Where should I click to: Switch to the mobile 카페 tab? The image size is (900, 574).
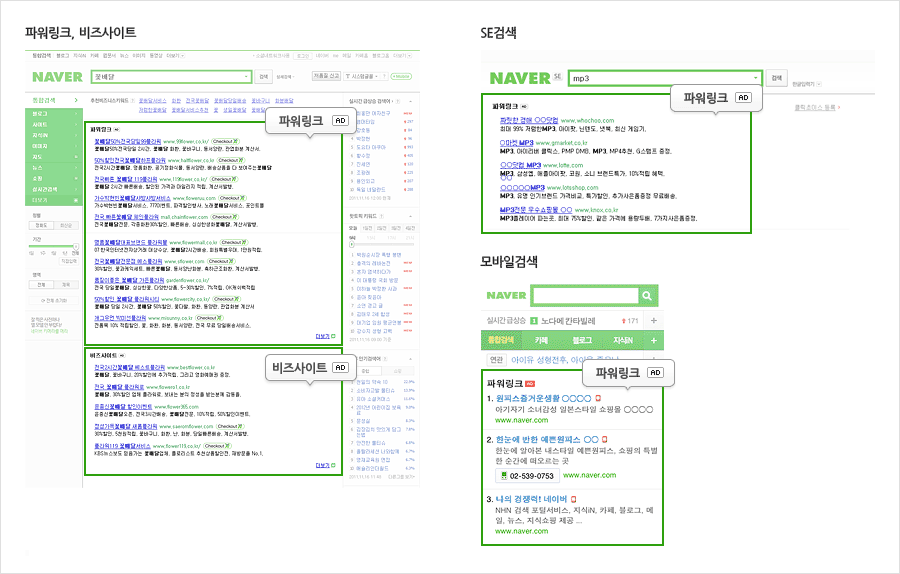541,340
